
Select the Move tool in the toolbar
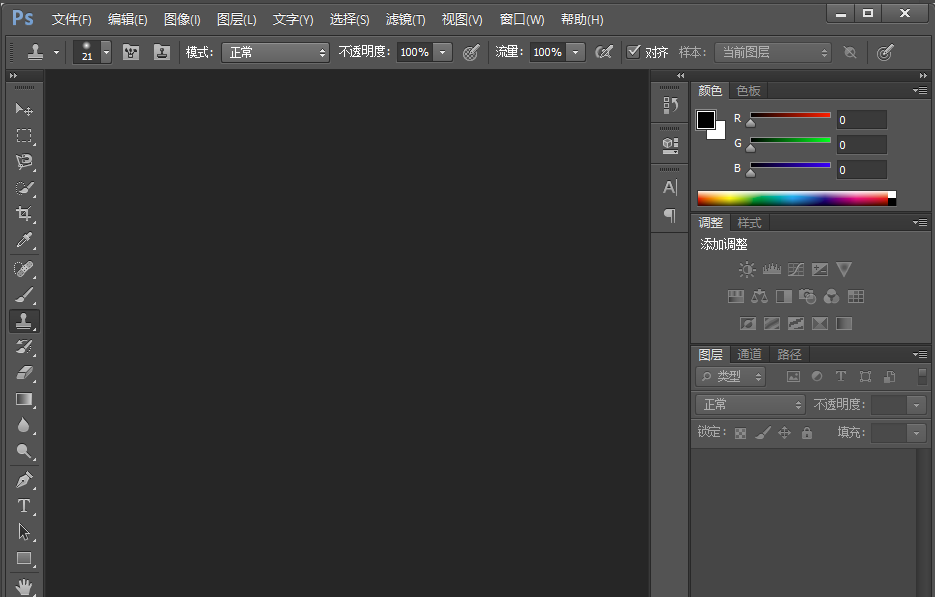point(25,110)
